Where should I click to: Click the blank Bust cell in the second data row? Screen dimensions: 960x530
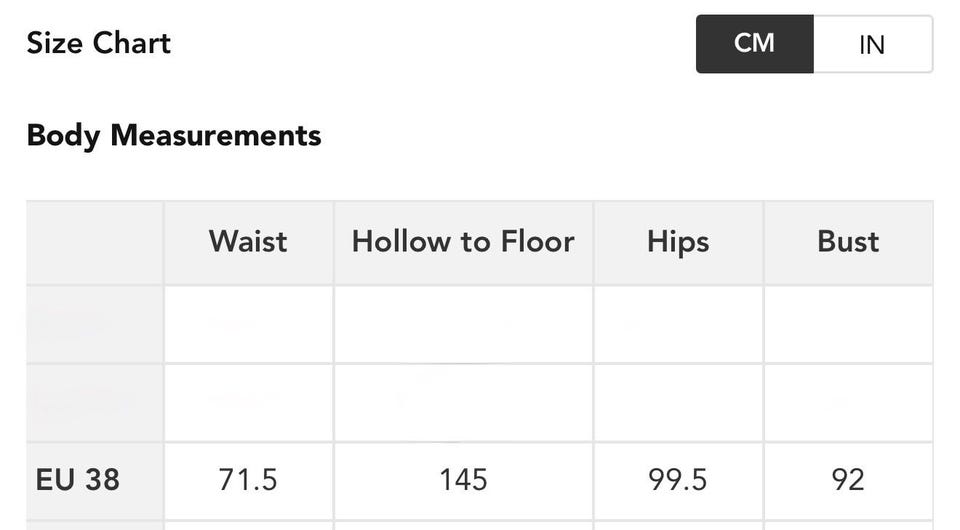click(x=849, y=403)
